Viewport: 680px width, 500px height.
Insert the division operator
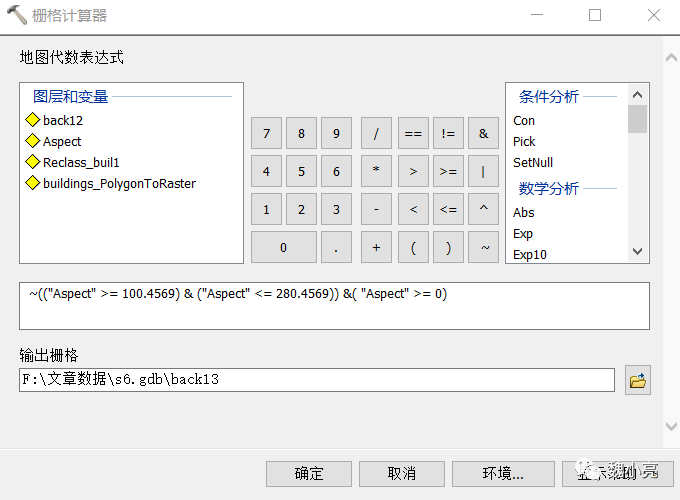click(x=376, y=133)
